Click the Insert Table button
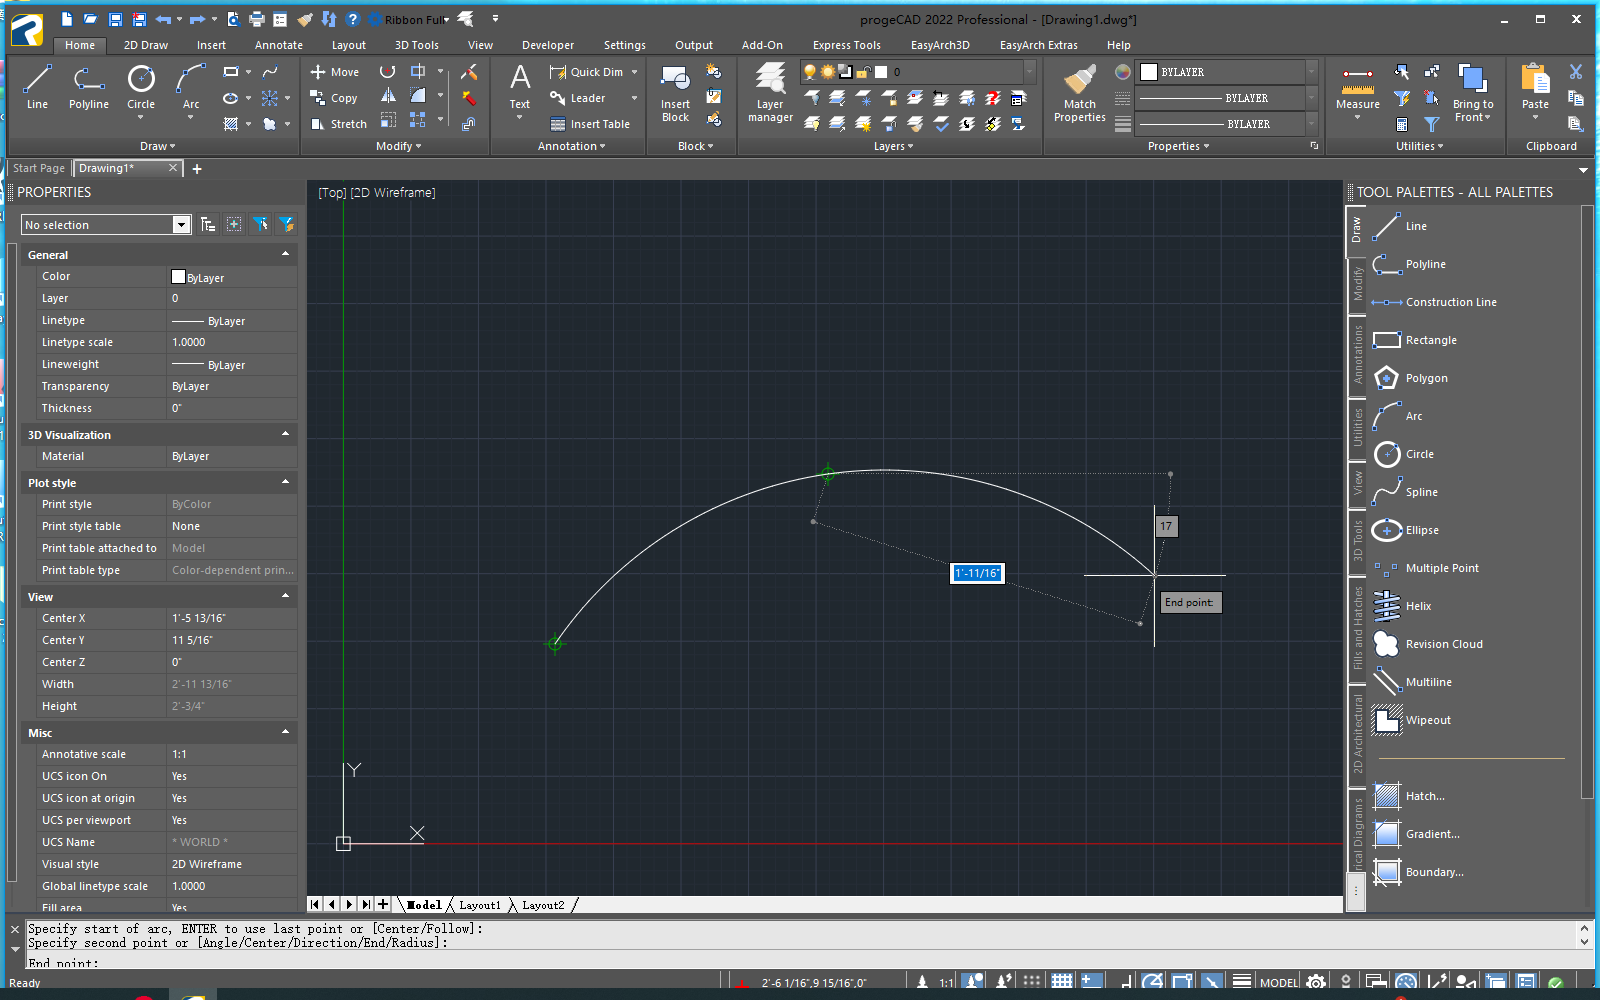Image resolution: width=1600 pixels, height=1000 pixels. 590,124
